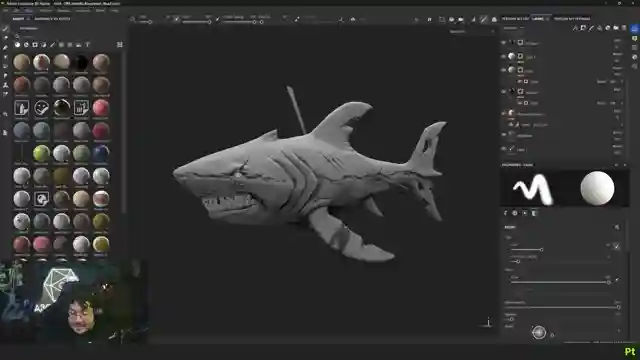Click the assets search field

(x=65, y=36)
